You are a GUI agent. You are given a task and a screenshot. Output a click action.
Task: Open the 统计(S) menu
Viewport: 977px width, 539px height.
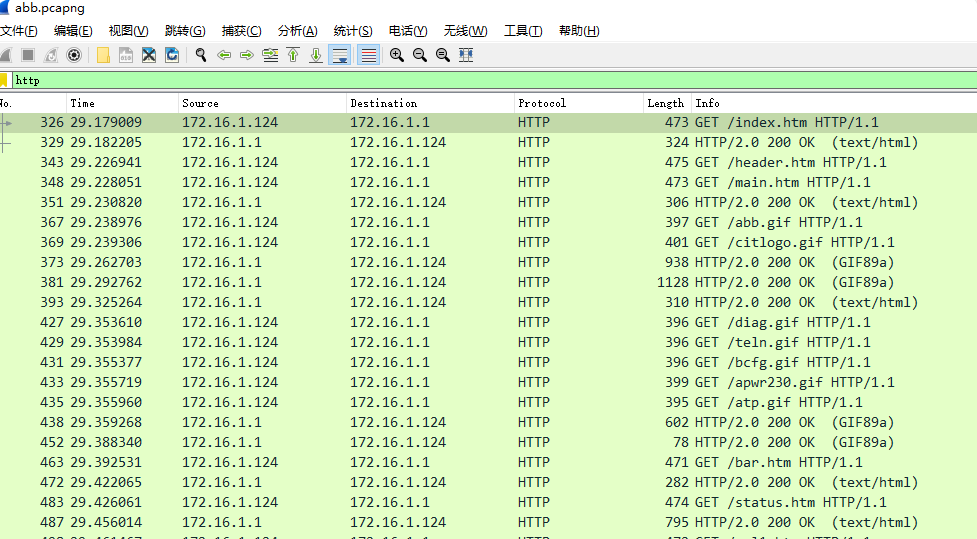tap(353, 31)
